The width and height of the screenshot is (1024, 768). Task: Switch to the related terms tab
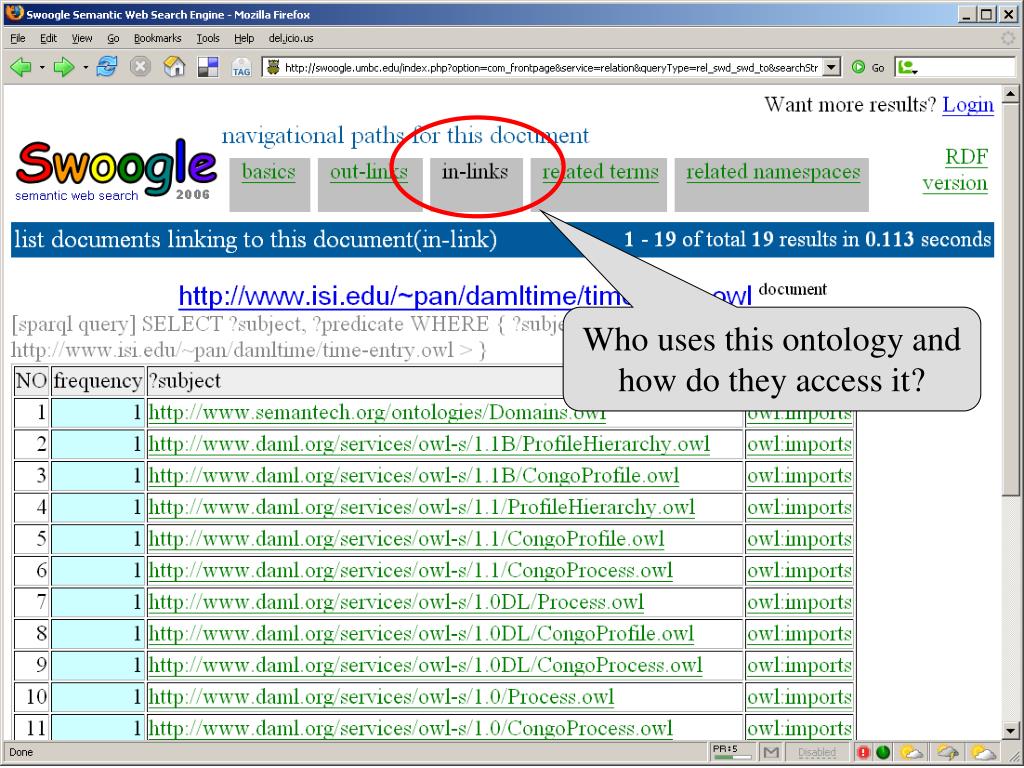[x=600, y=172]
